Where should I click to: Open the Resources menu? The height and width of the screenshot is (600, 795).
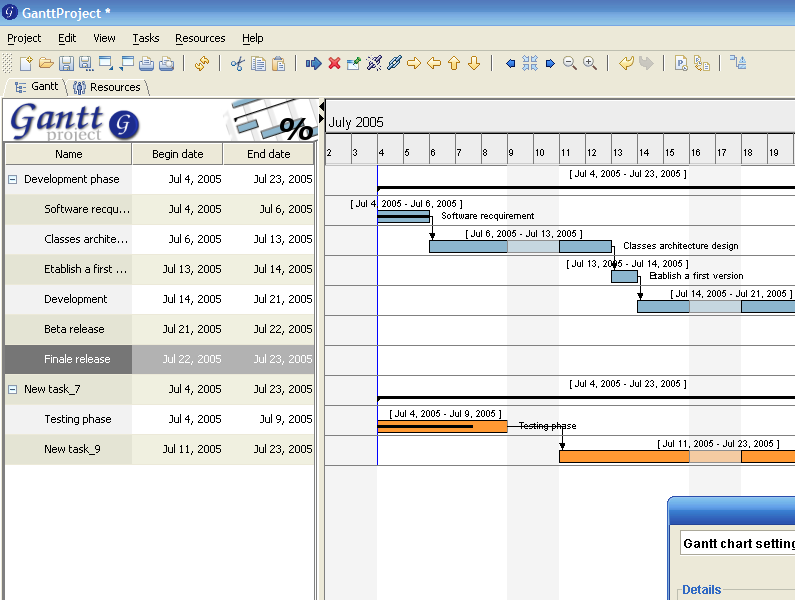tap(200, 39)
